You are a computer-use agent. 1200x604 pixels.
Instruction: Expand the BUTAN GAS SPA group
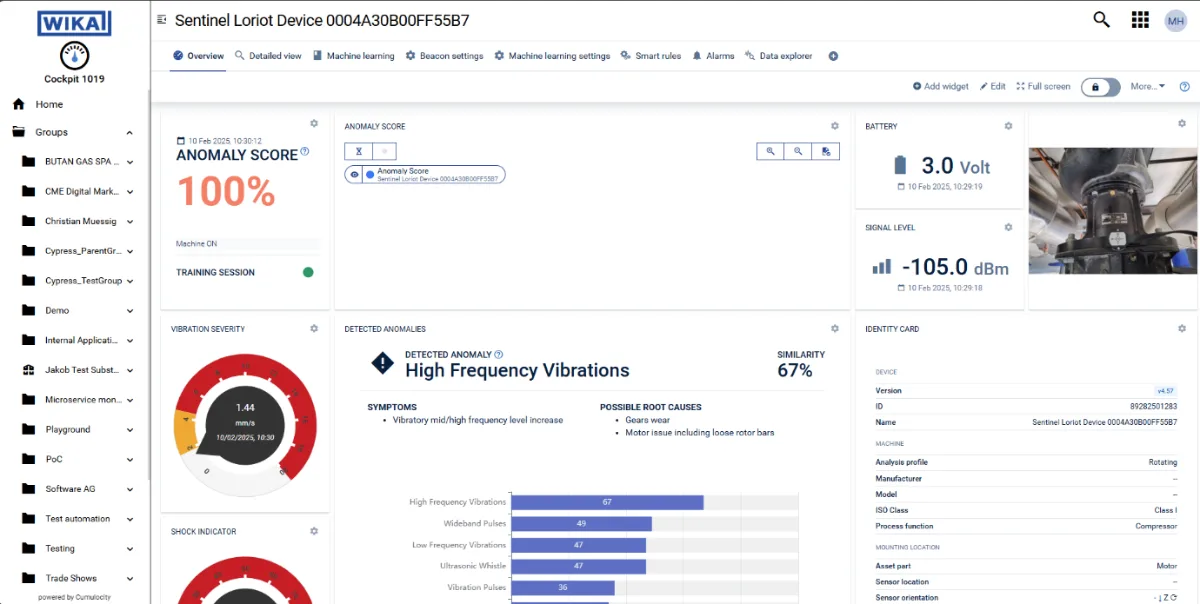(130, 162)
